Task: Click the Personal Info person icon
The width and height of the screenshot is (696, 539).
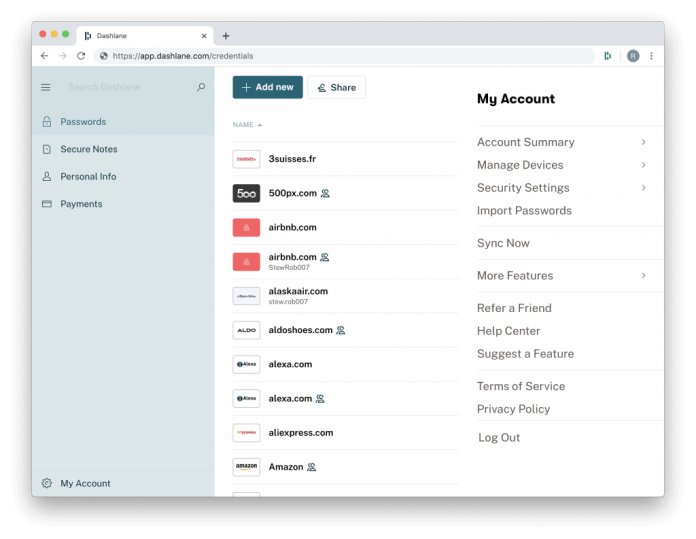Action: [x=47, y=177]
